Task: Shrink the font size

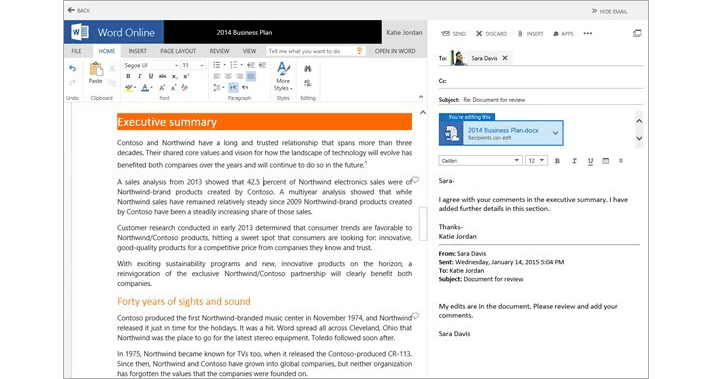Action: [x=174, y=88]
